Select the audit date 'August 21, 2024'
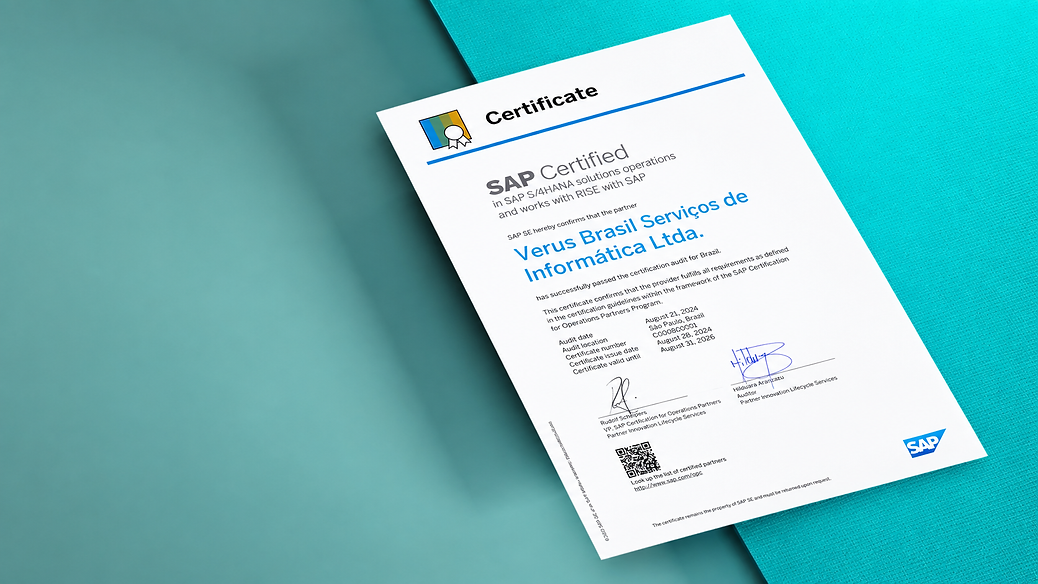The height and width of the screenshot is (584, 1038). 671,315
